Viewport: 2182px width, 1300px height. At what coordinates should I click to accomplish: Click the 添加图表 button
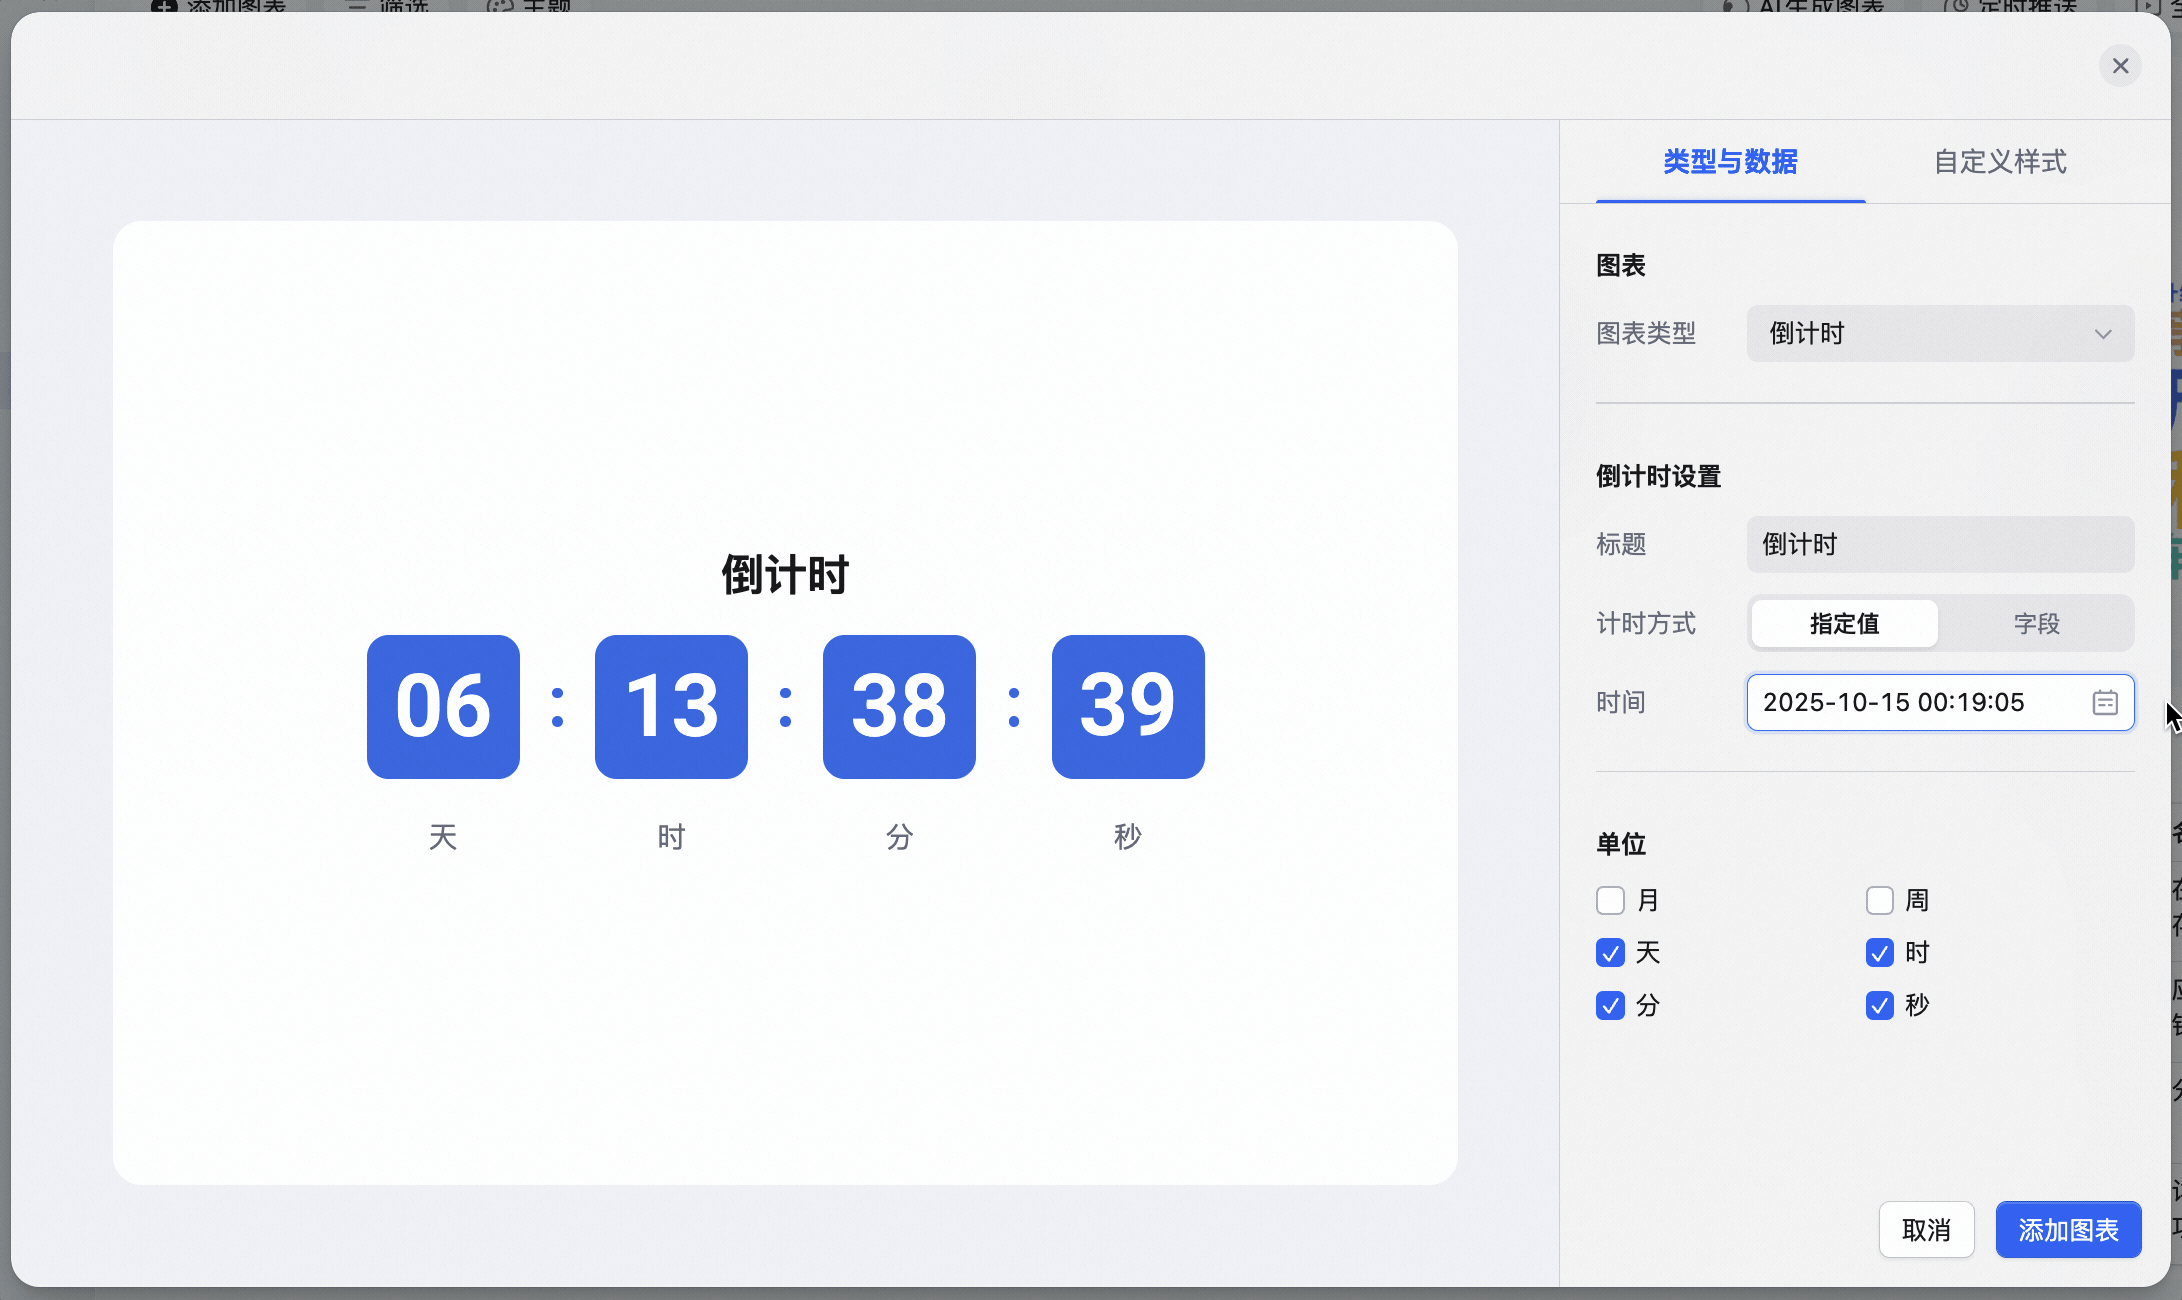point(2068,1230)
